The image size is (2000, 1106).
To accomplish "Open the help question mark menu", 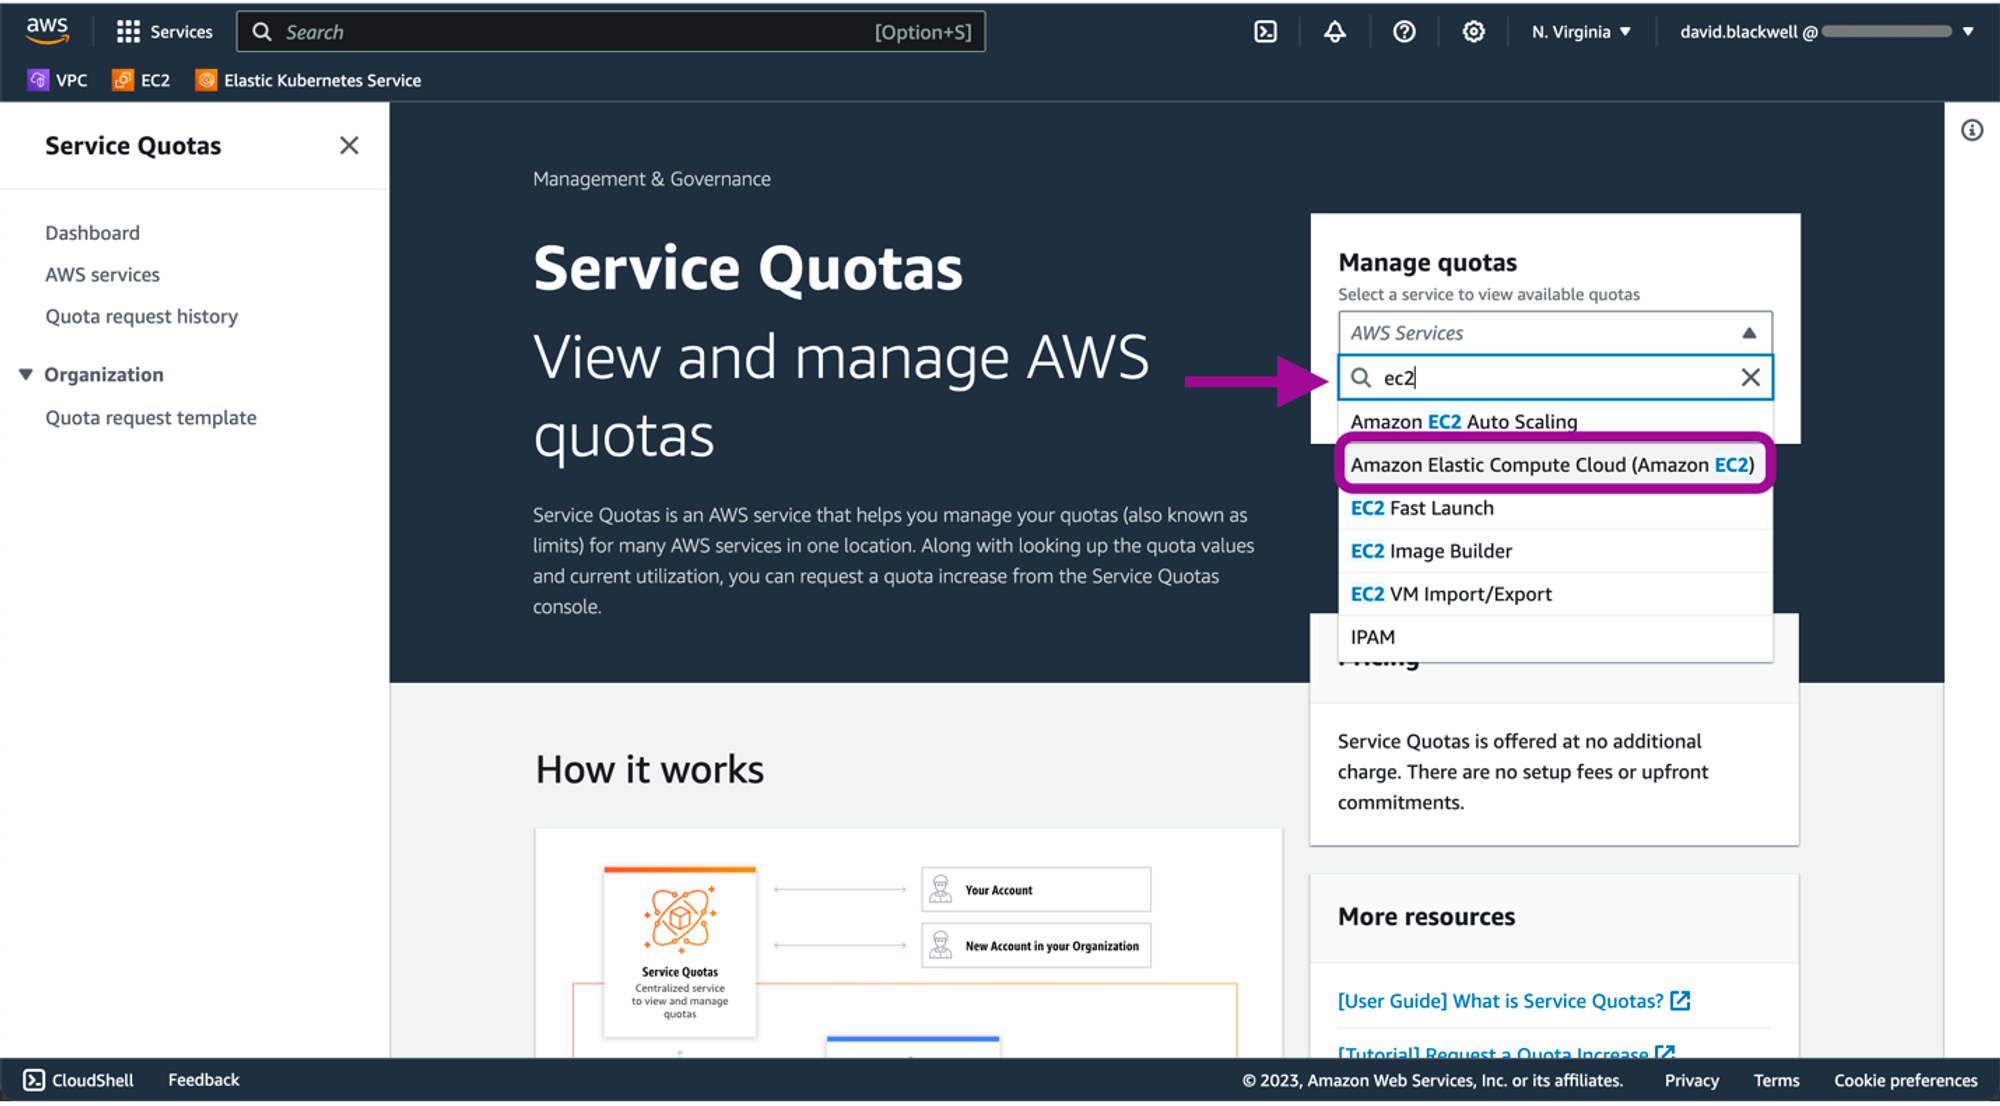I will tap(1404, 32).
